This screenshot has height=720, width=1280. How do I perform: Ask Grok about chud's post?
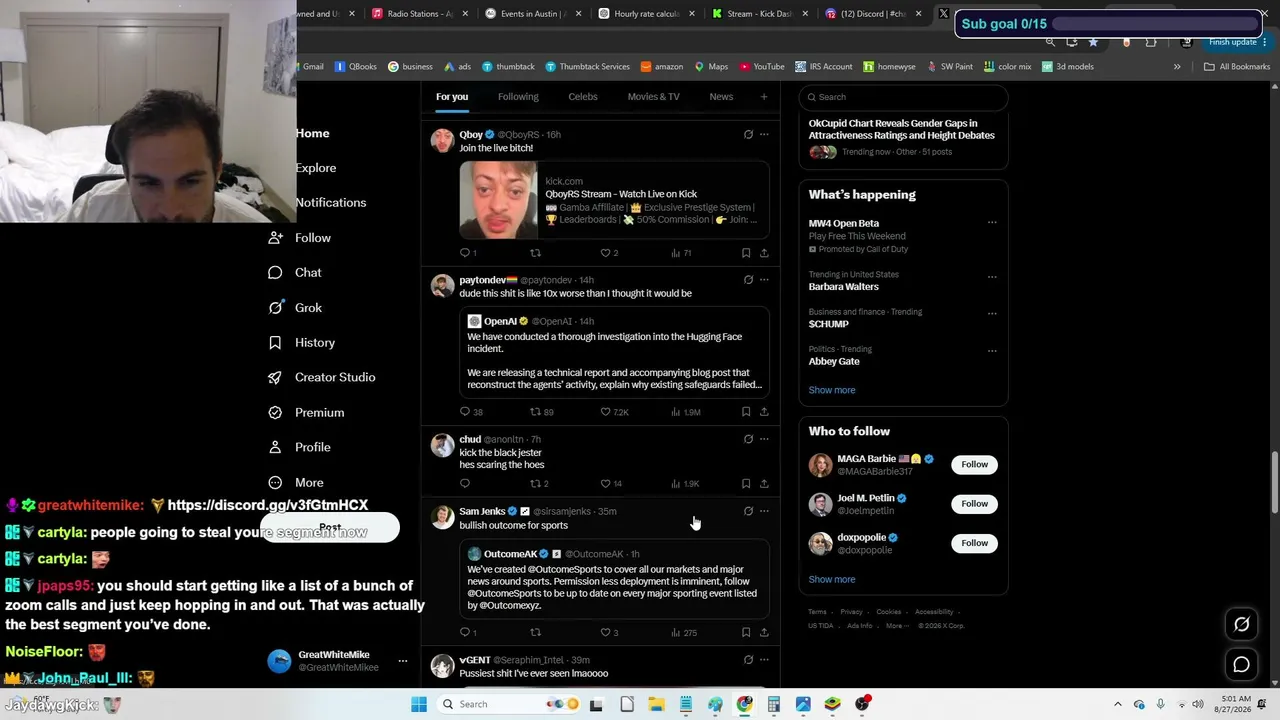(x=748, y=439)
